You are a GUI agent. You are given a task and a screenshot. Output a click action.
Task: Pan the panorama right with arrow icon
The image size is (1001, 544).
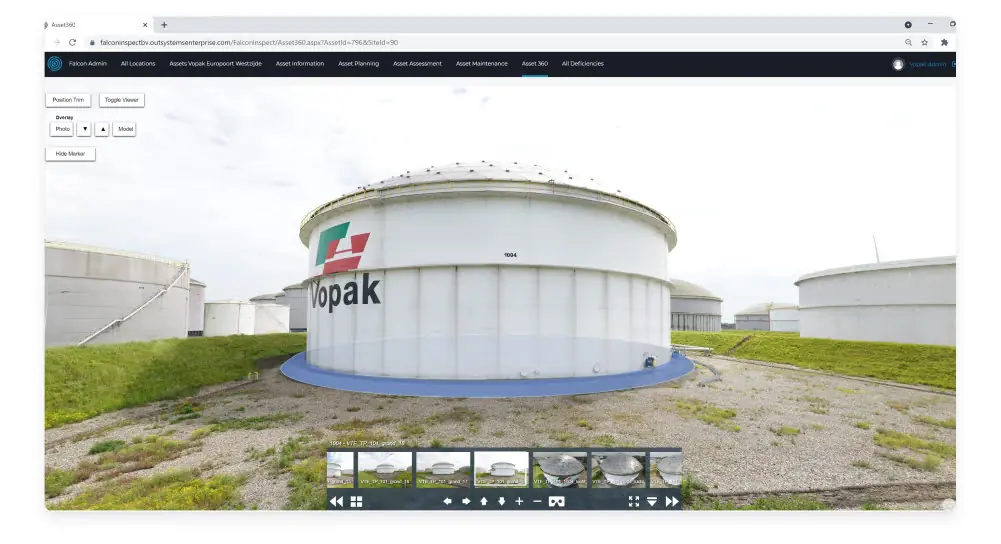[466, 502]
